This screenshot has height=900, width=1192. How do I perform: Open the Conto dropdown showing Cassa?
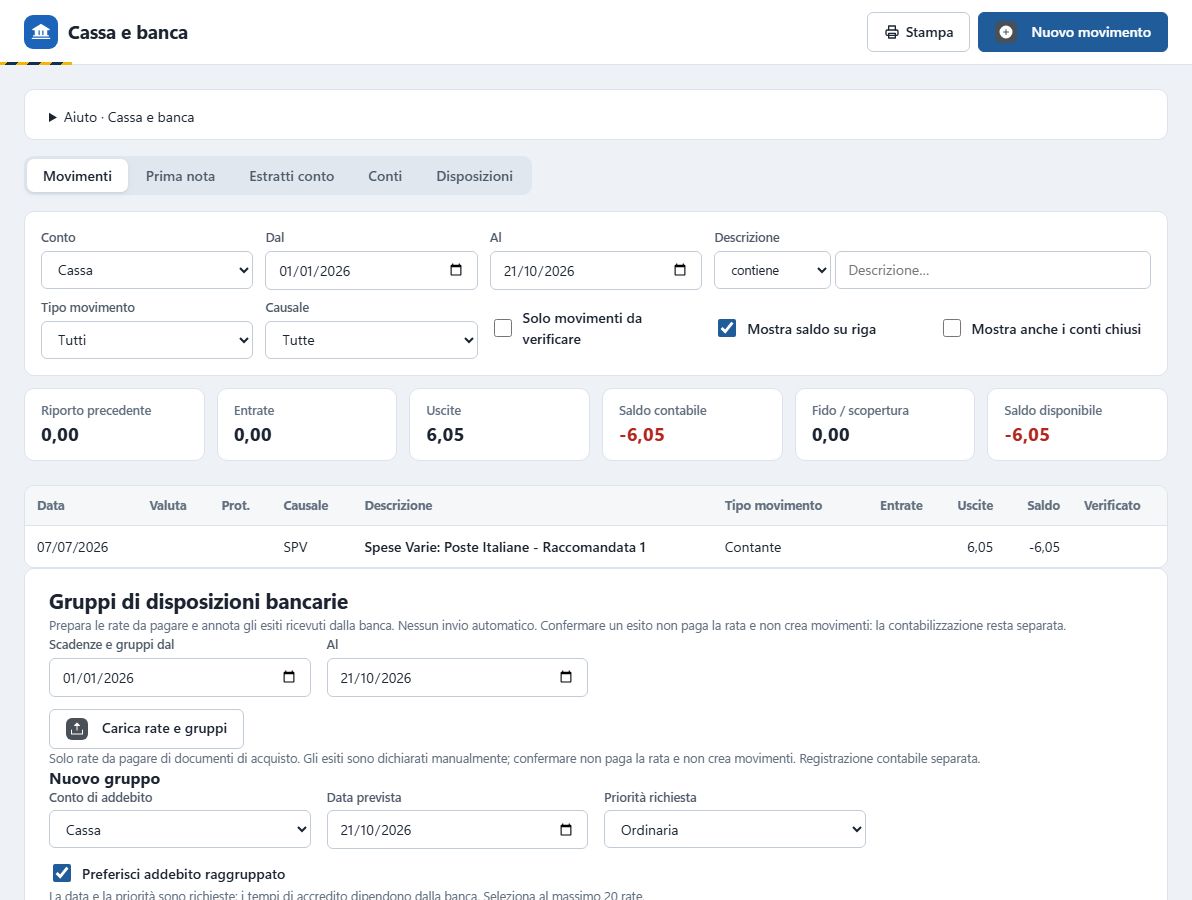pos(147,270)
